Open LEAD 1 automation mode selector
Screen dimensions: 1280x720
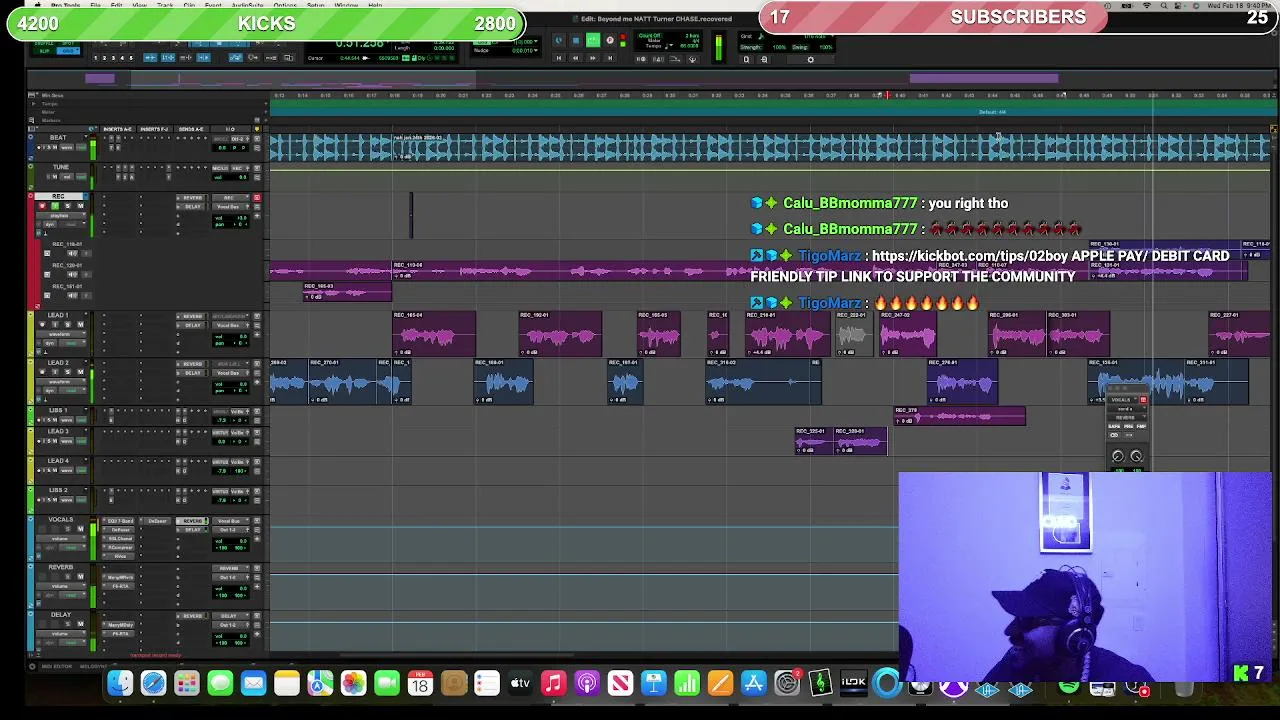[x=72, y=343]
